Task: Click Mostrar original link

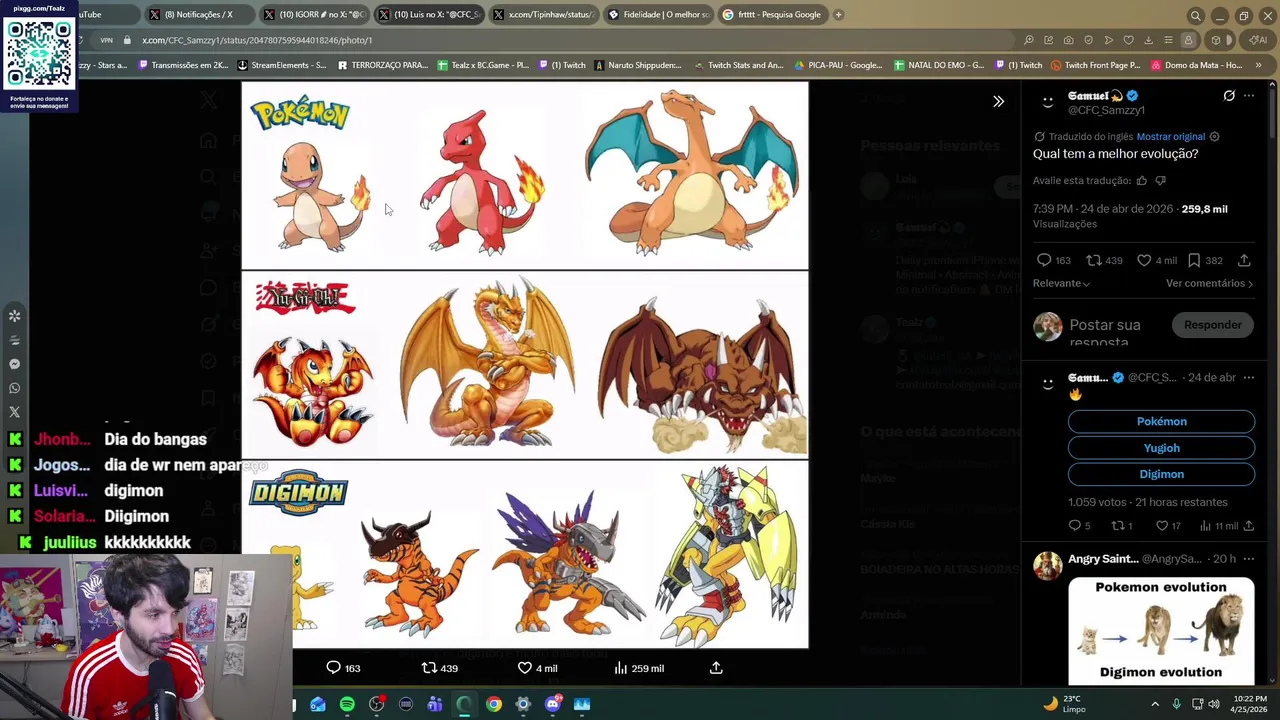Action: click(1170, 136)
